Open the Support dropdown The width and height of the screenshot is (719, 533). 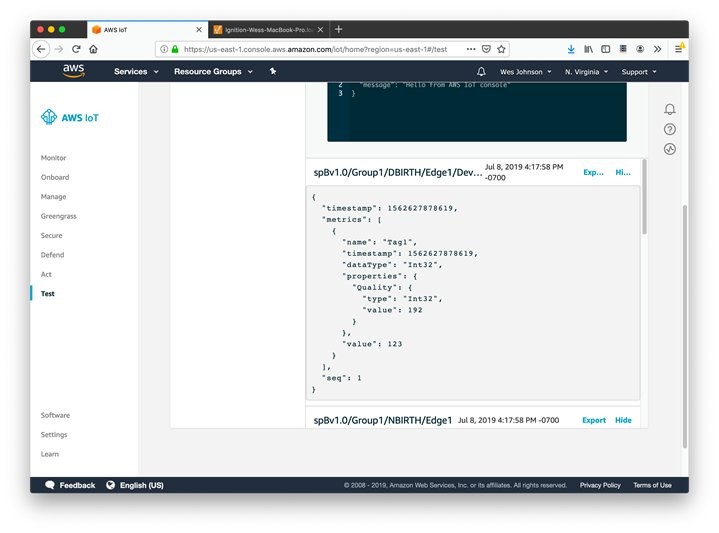click(639, 72)
